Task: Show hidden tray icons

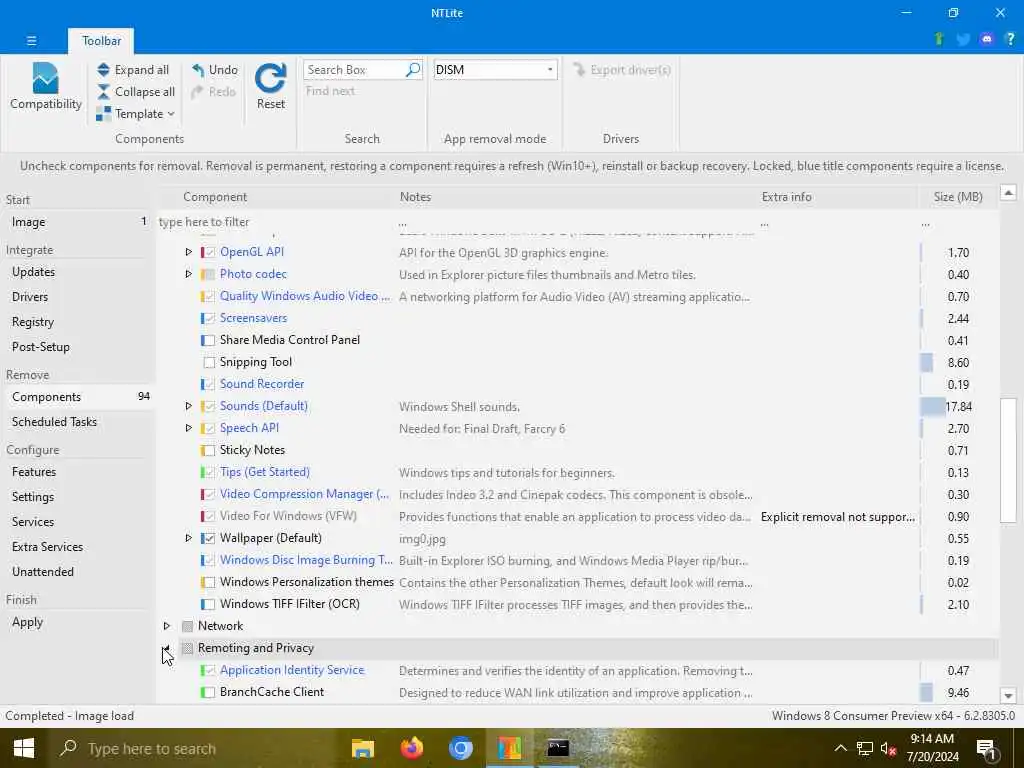Action: (x=840, y=748)
